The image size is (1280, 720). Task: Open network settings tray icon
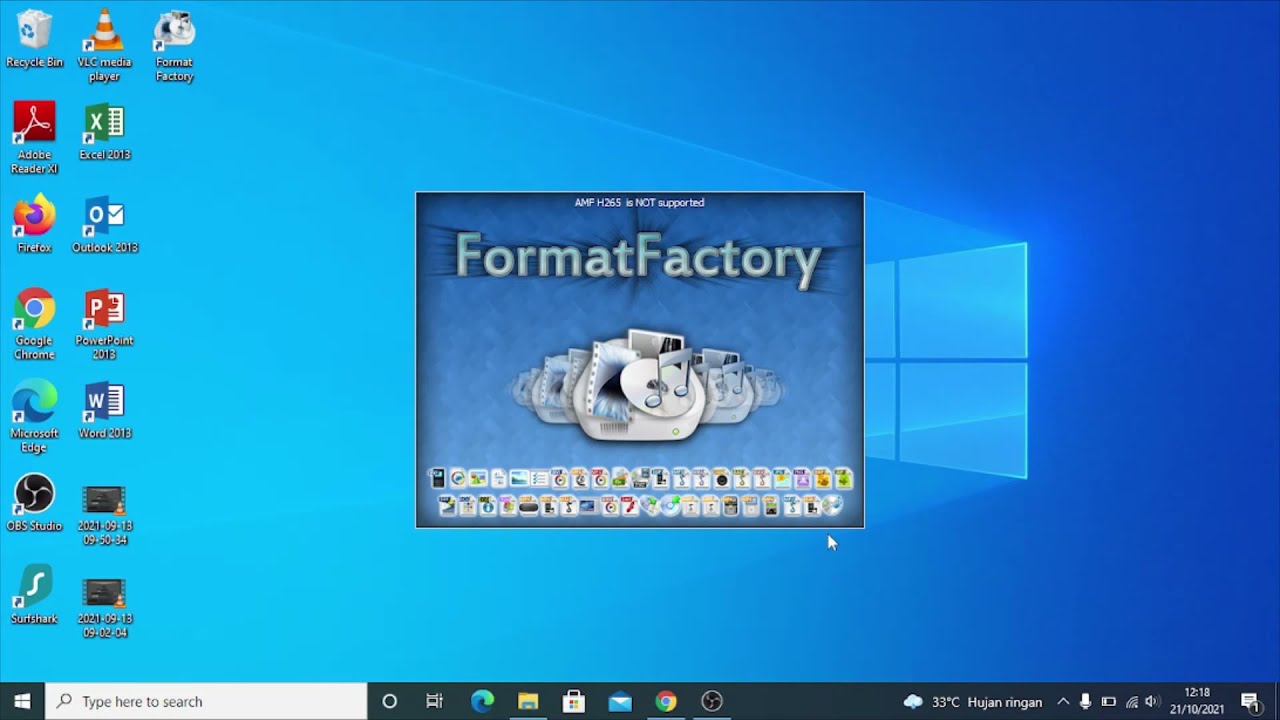click(x=1131, y=702)
